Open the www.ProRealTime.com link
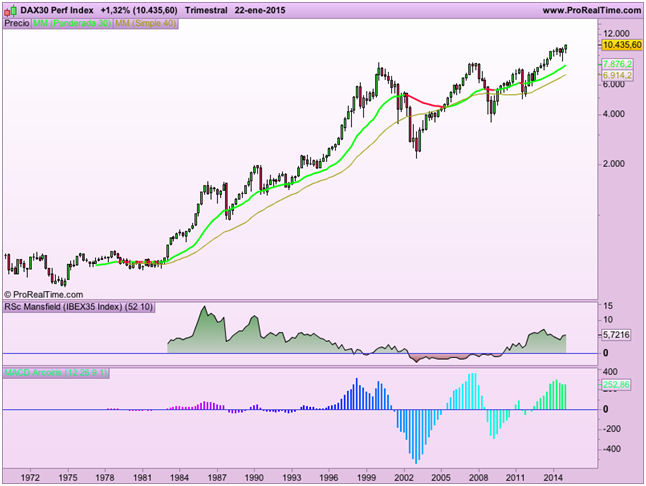The image size is (646, 486). point(592,10)
